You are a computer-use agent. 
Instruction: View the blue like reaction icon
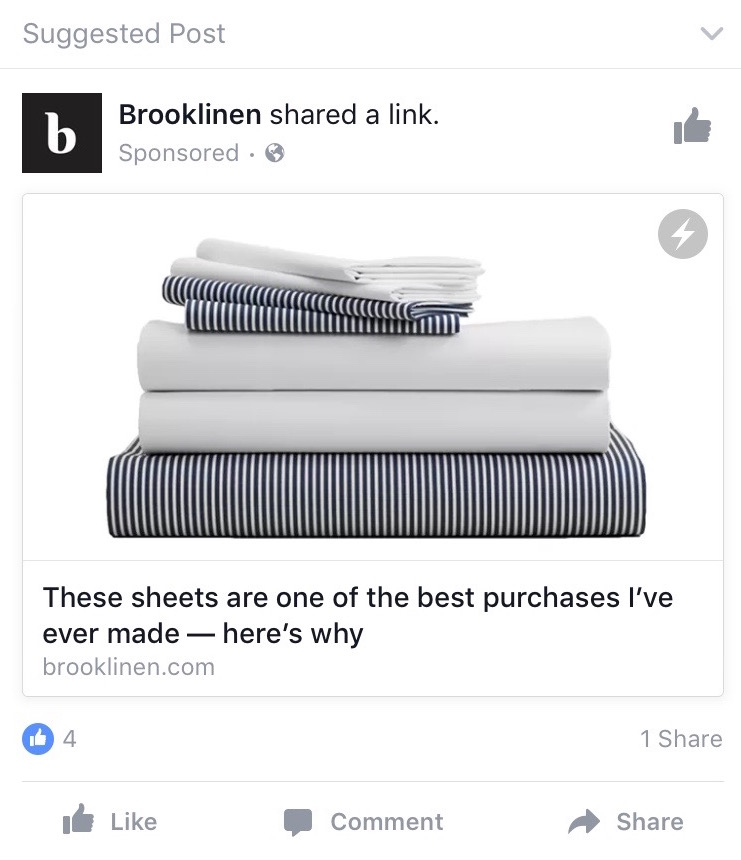38,739
